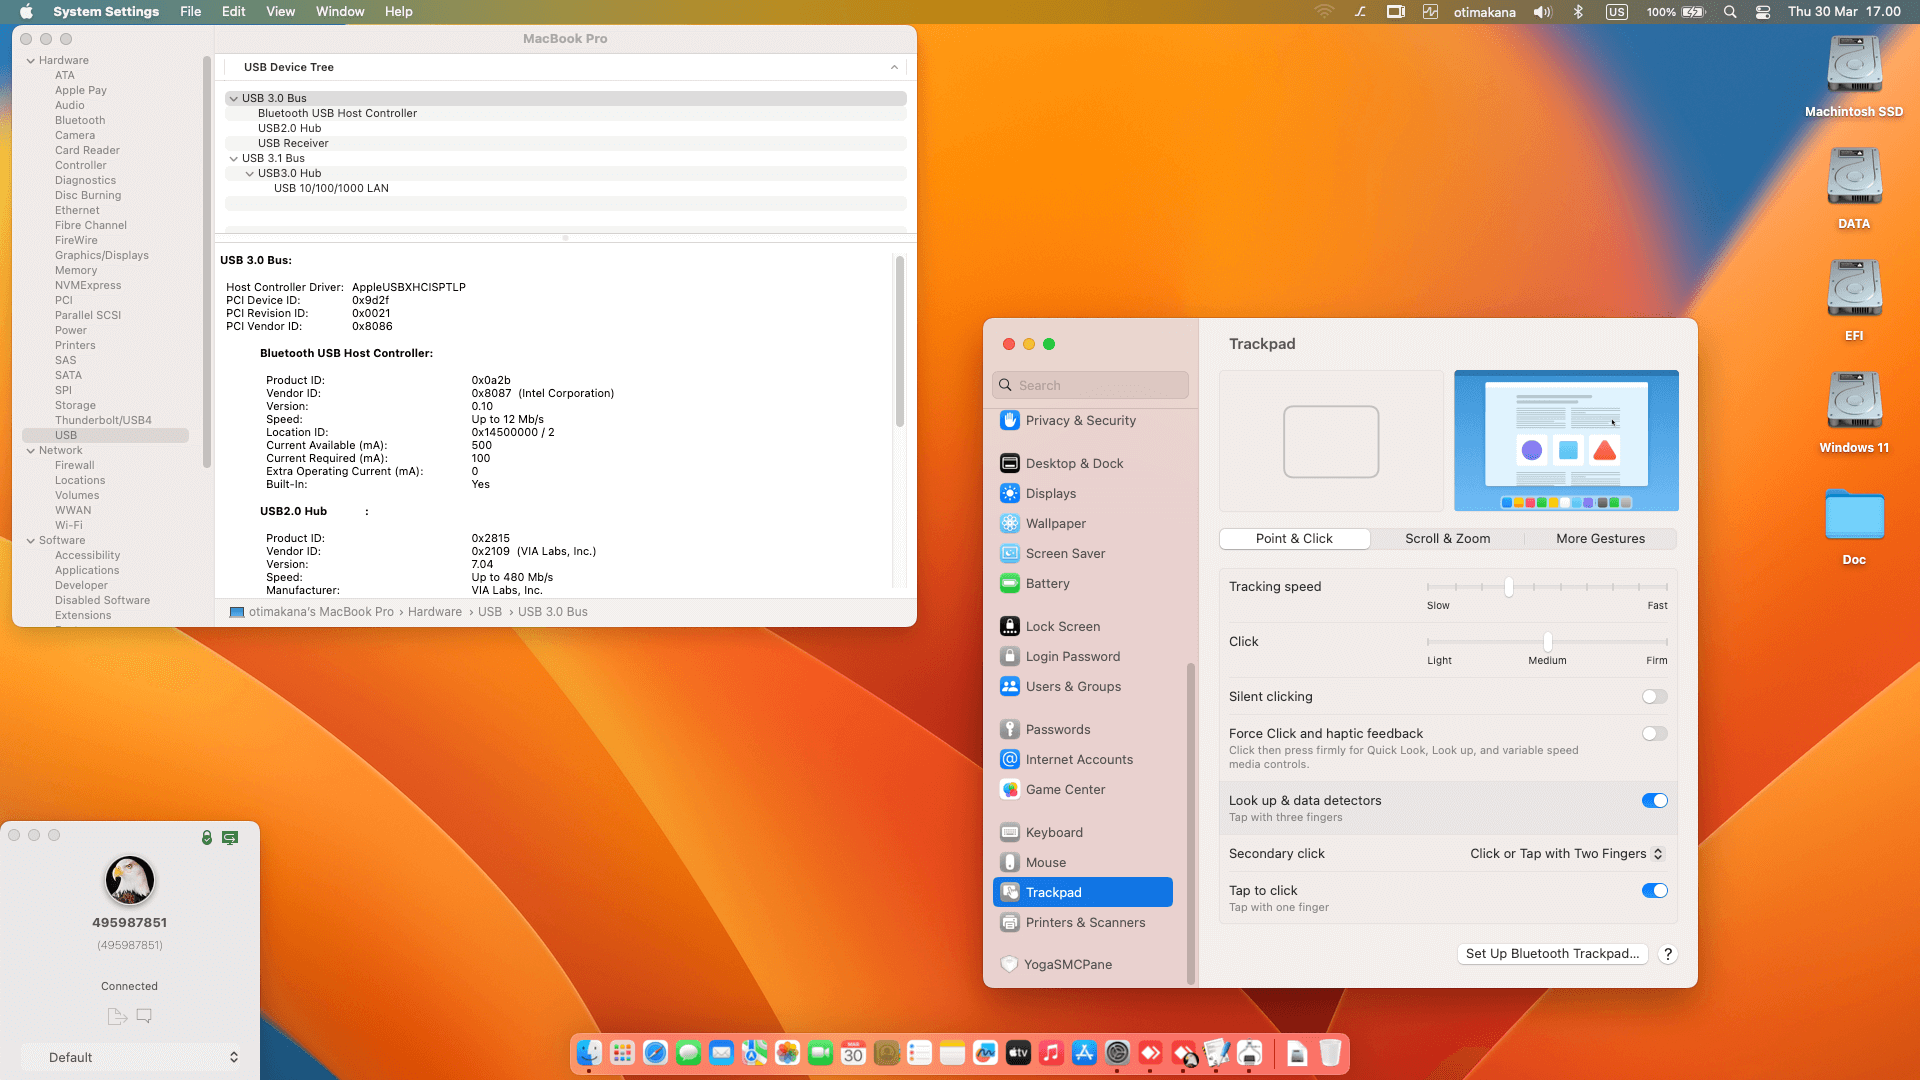
Task: Enable Silent clicking
Action: point(1654,696)
